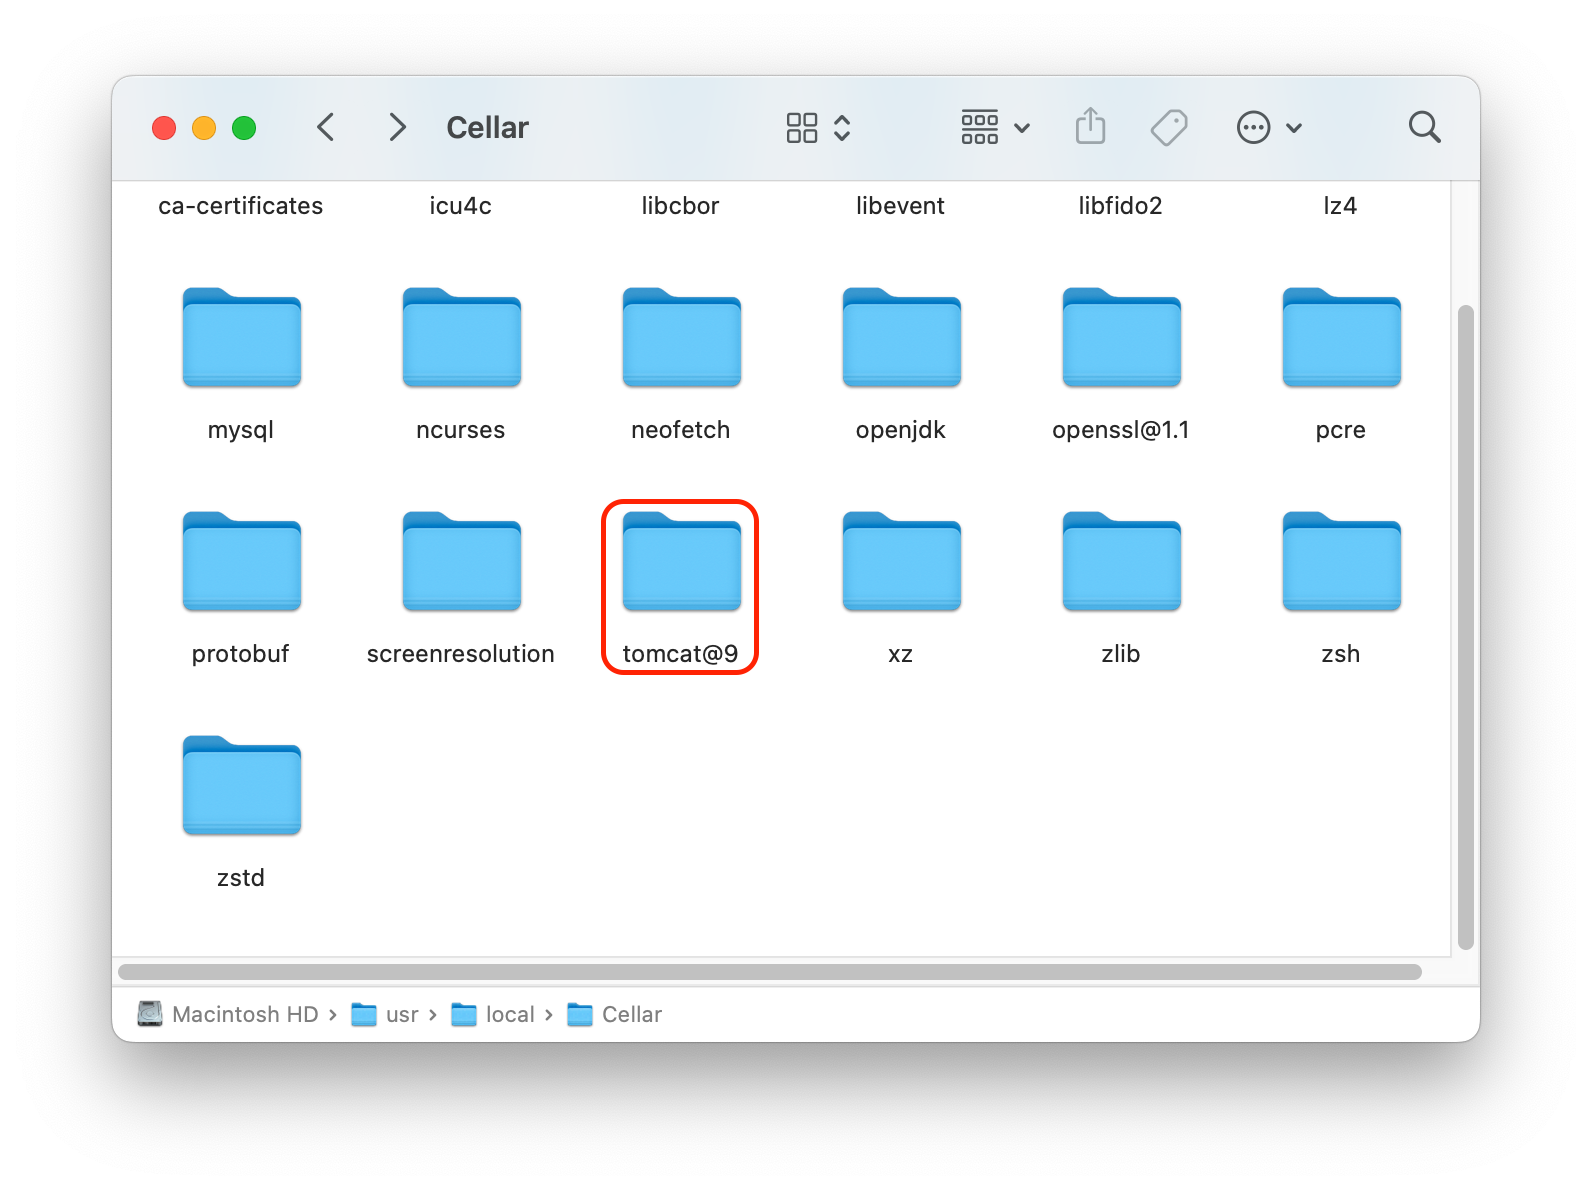This screenshot has height=1190, width=1592.
Task: Select the neofetch folder icon
Action: click(x=681, y=338)
